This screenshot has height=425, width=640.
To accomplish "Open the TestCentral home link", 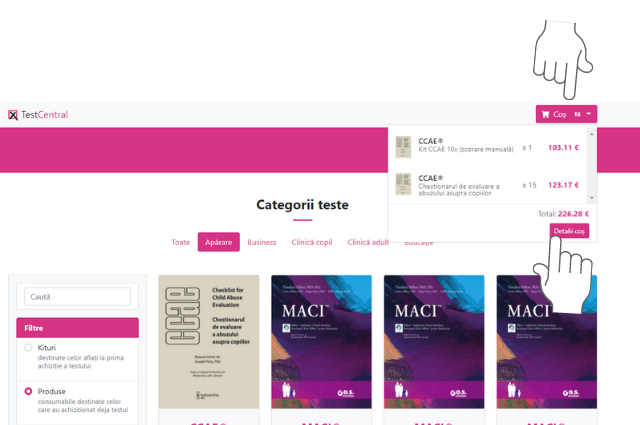I will (x=44, y=115).
